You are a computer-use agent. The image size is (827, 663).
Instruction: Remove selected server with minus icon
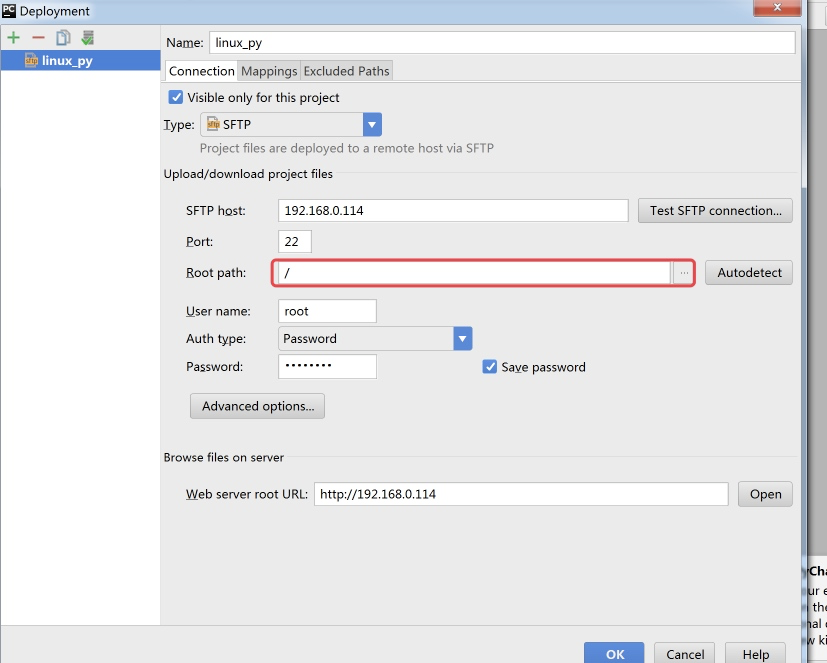coord(39,37)
